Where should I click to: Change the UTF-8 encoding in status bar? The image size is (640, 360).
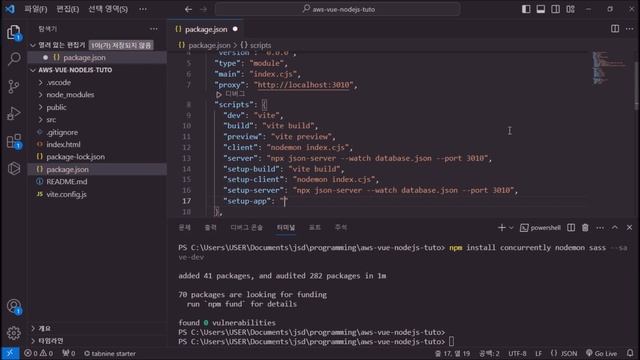pos(517,353)
